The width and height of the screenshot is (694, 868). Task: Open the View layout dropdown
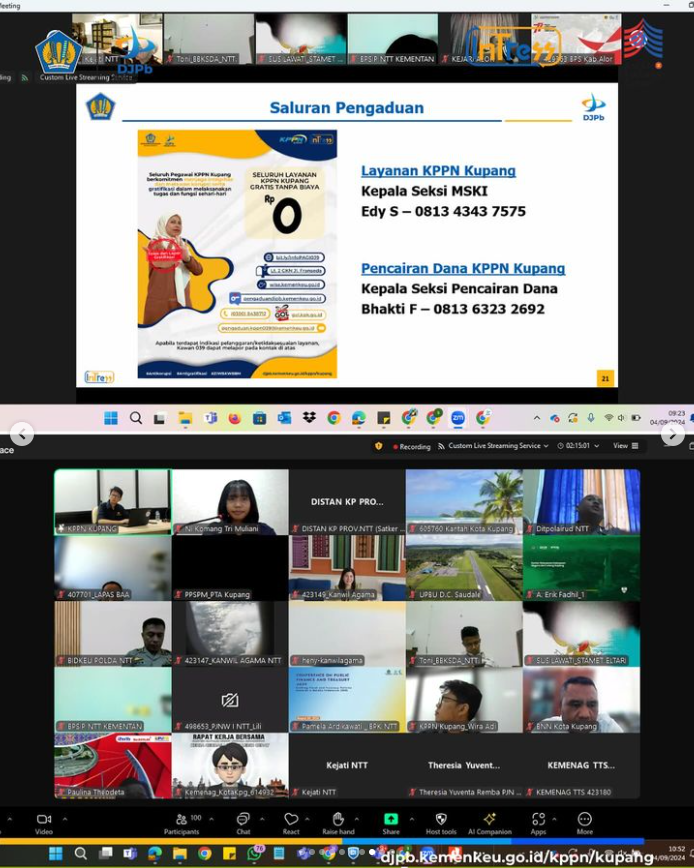coord(623,446)
